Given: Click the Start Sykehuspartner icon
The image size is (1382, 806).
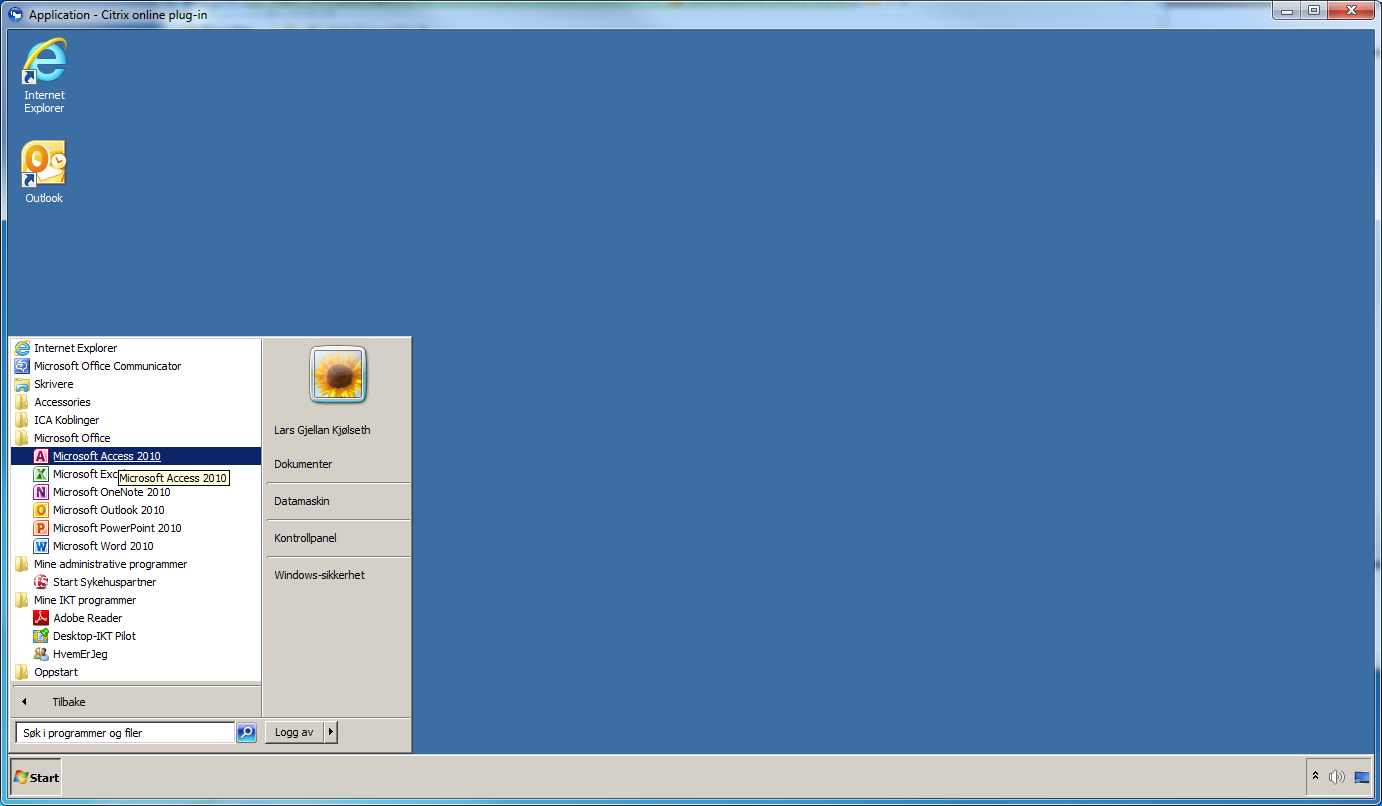Looking at the screenshot, I should coord(41,582).
